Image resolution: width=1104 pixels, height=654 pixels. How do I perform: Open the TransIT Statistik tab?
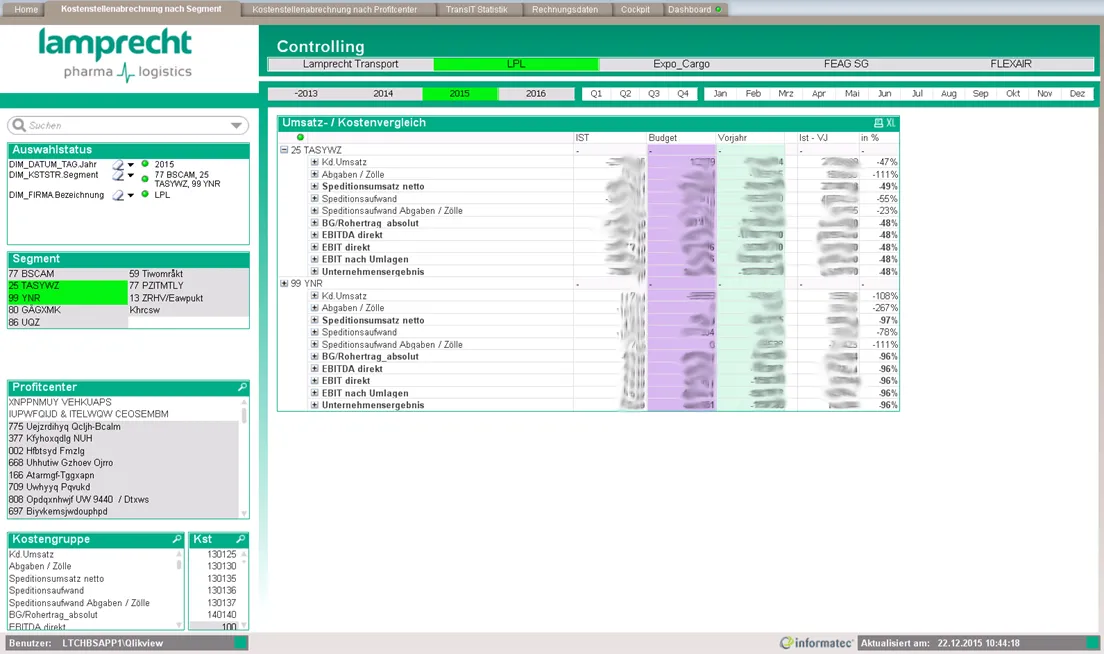[x=476, y=9]
